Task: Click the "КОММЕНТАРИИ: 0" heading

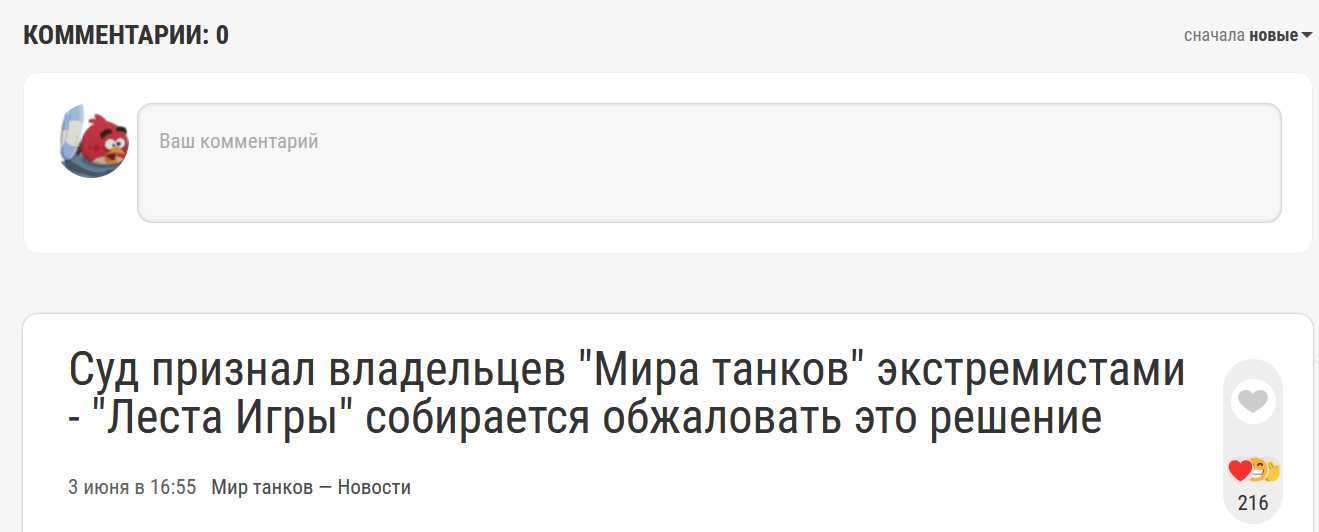Action: (126, 35)
